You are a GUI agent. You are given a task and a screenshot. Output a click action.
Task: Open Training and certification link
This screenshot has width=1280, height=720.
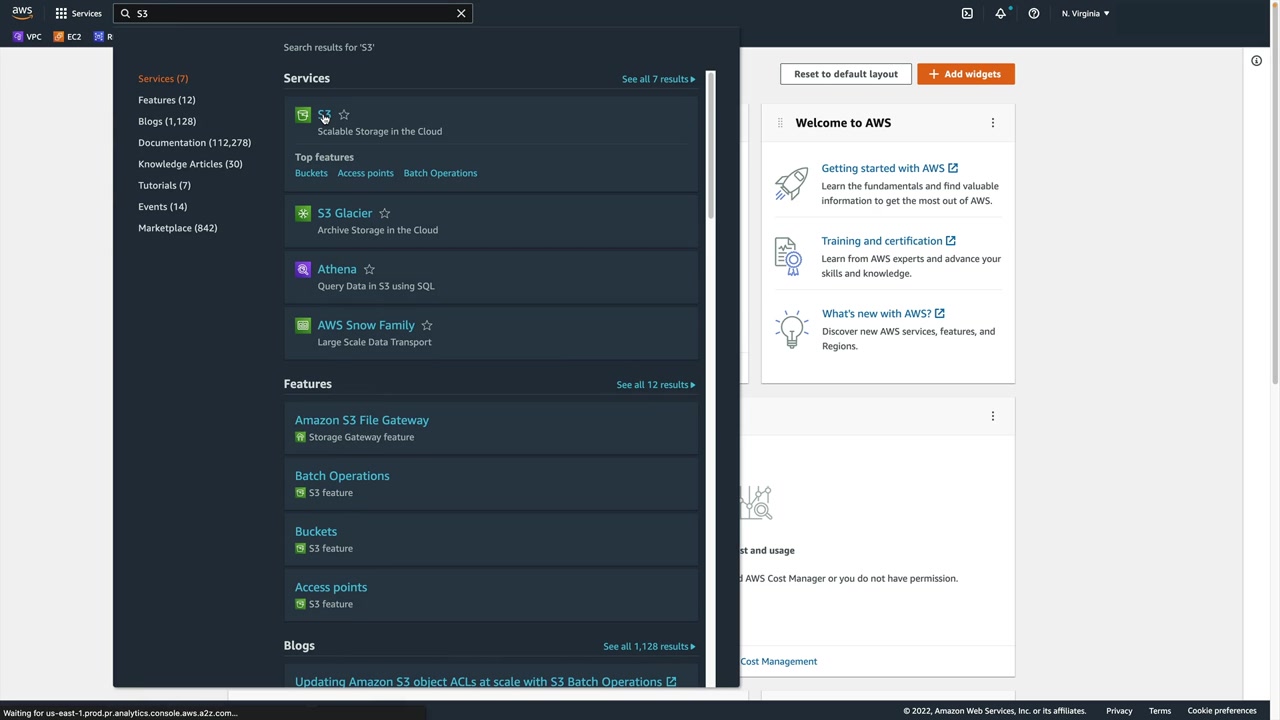click(888, 241)
